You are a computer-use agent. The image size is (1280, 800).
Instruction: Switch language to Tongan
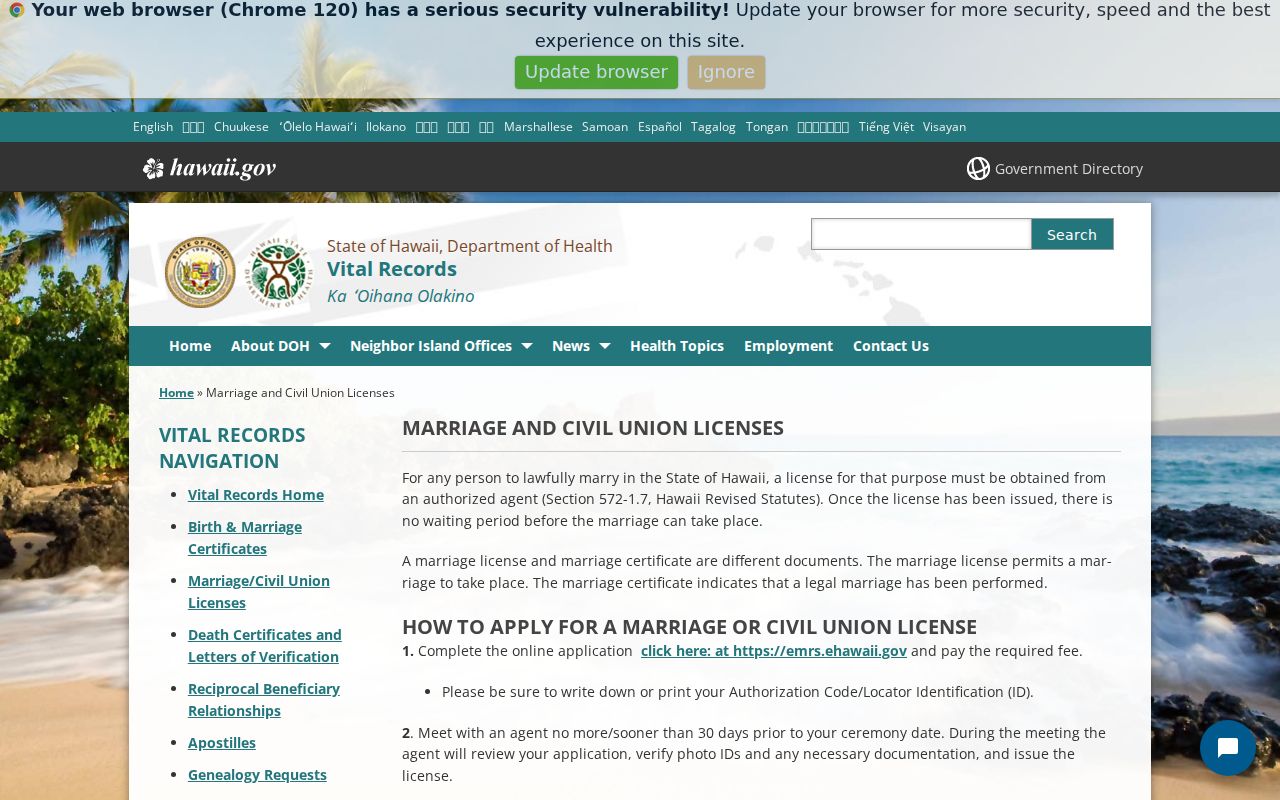point(767,127)
